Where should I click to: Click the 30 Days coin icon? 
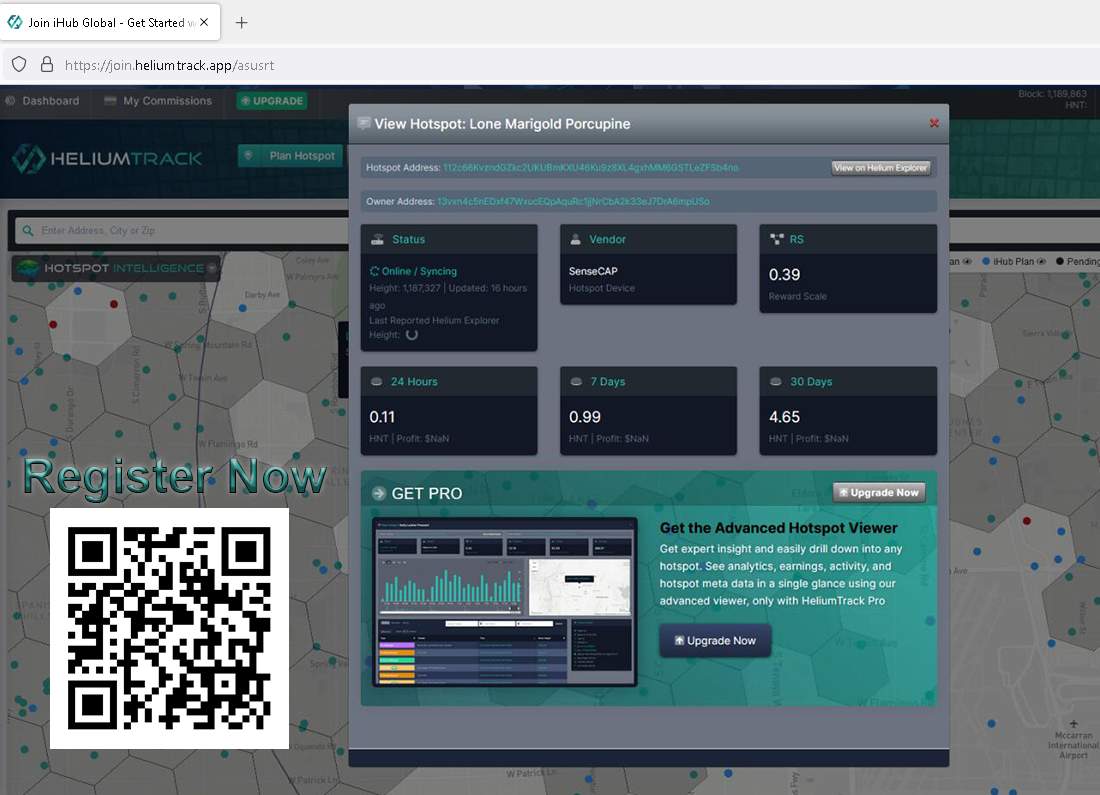[x=776, y=382]
